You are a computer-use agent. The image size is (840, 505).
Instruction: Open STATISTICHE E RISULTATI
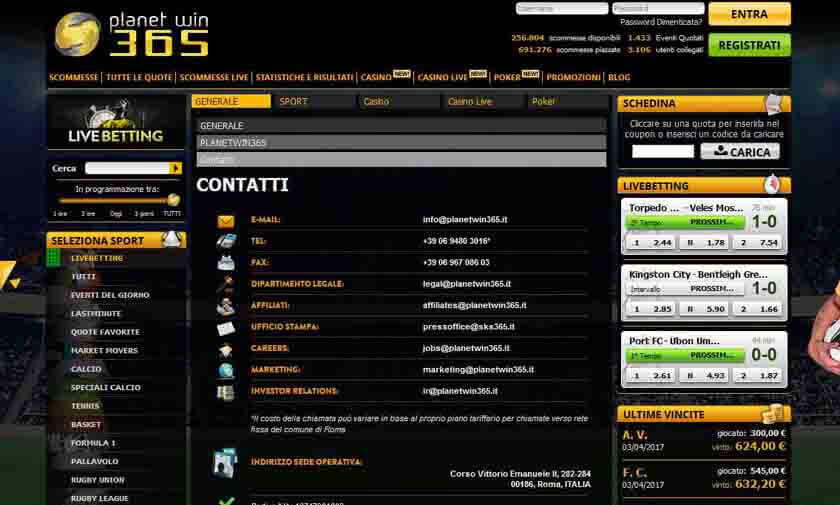(x=304, y=77)
